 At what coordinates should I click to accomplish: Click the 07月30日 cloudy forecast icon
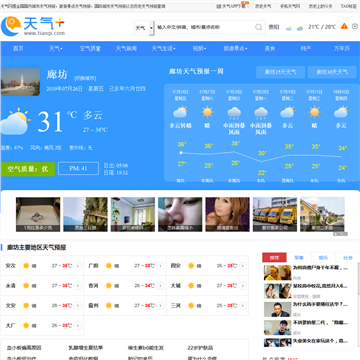point(288,112)
